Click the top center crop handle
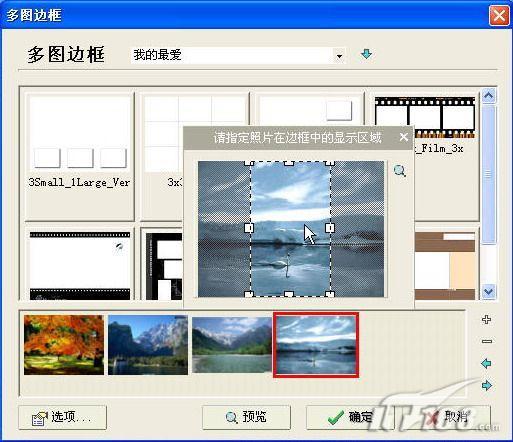Screen dimensions: 513x442 (x=289, y=163)
